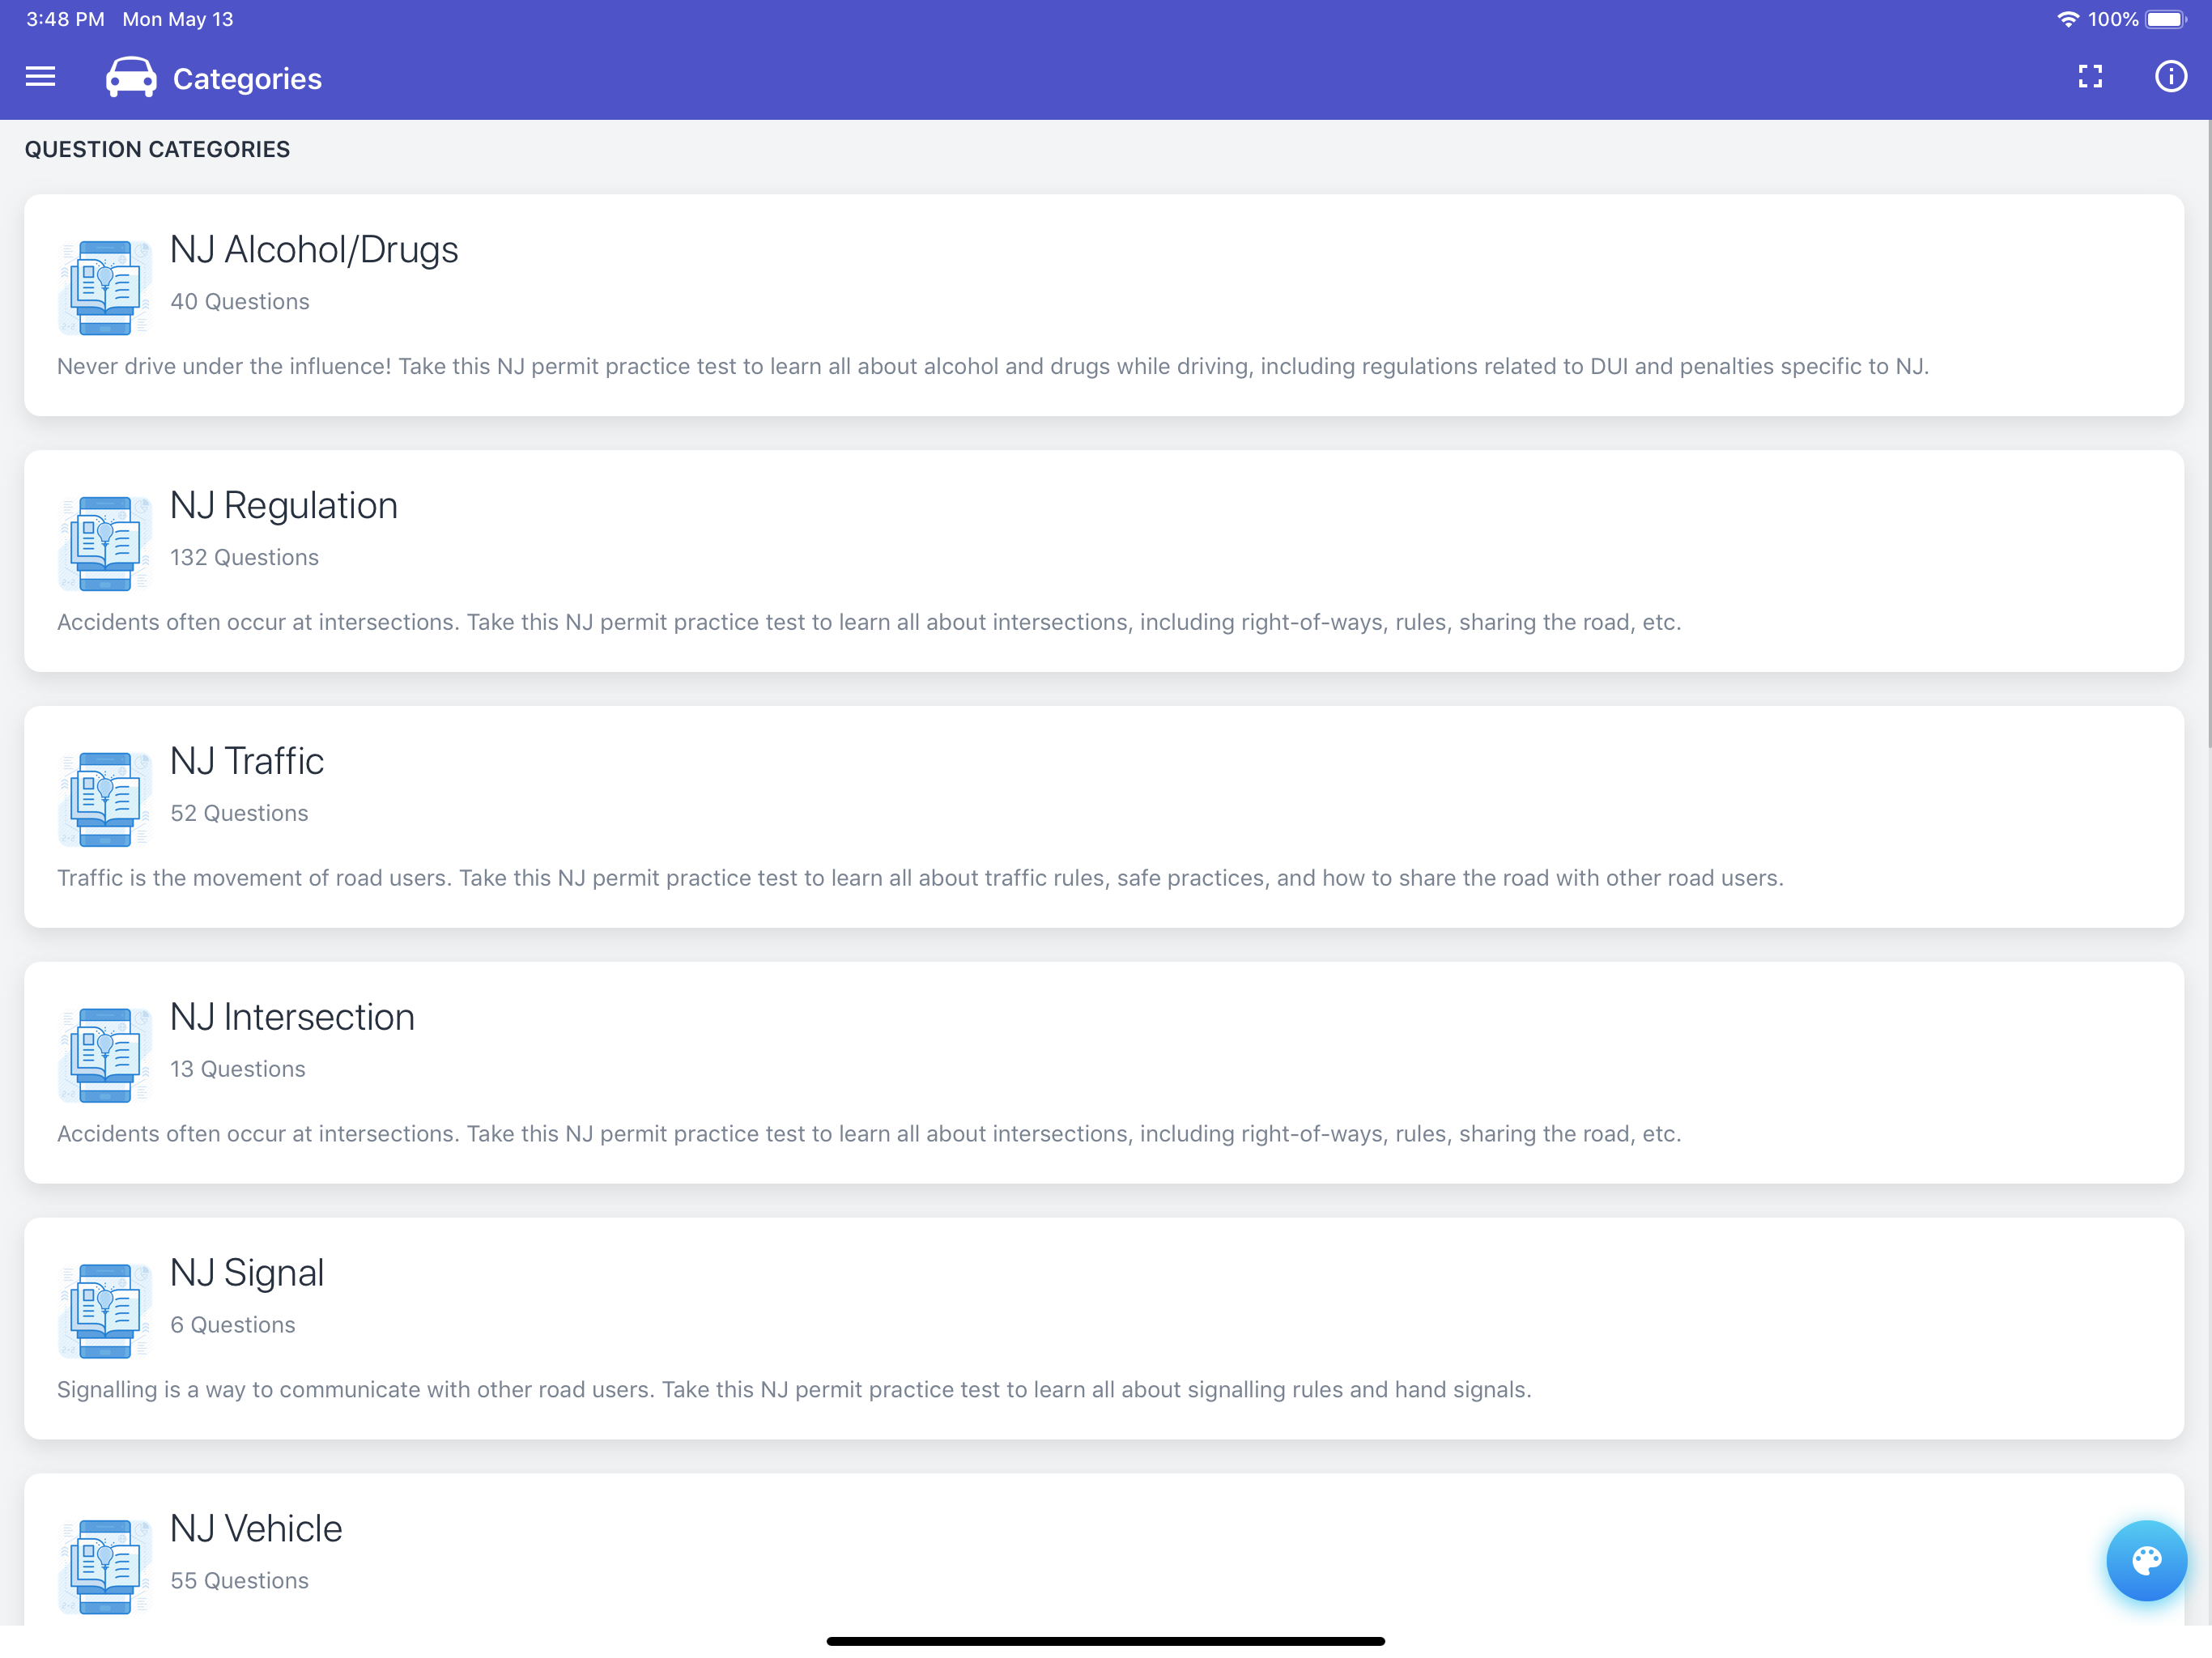Screen dimensions: 2212x1658
Task: Open the theme palette picker
Action: 2146,1560
